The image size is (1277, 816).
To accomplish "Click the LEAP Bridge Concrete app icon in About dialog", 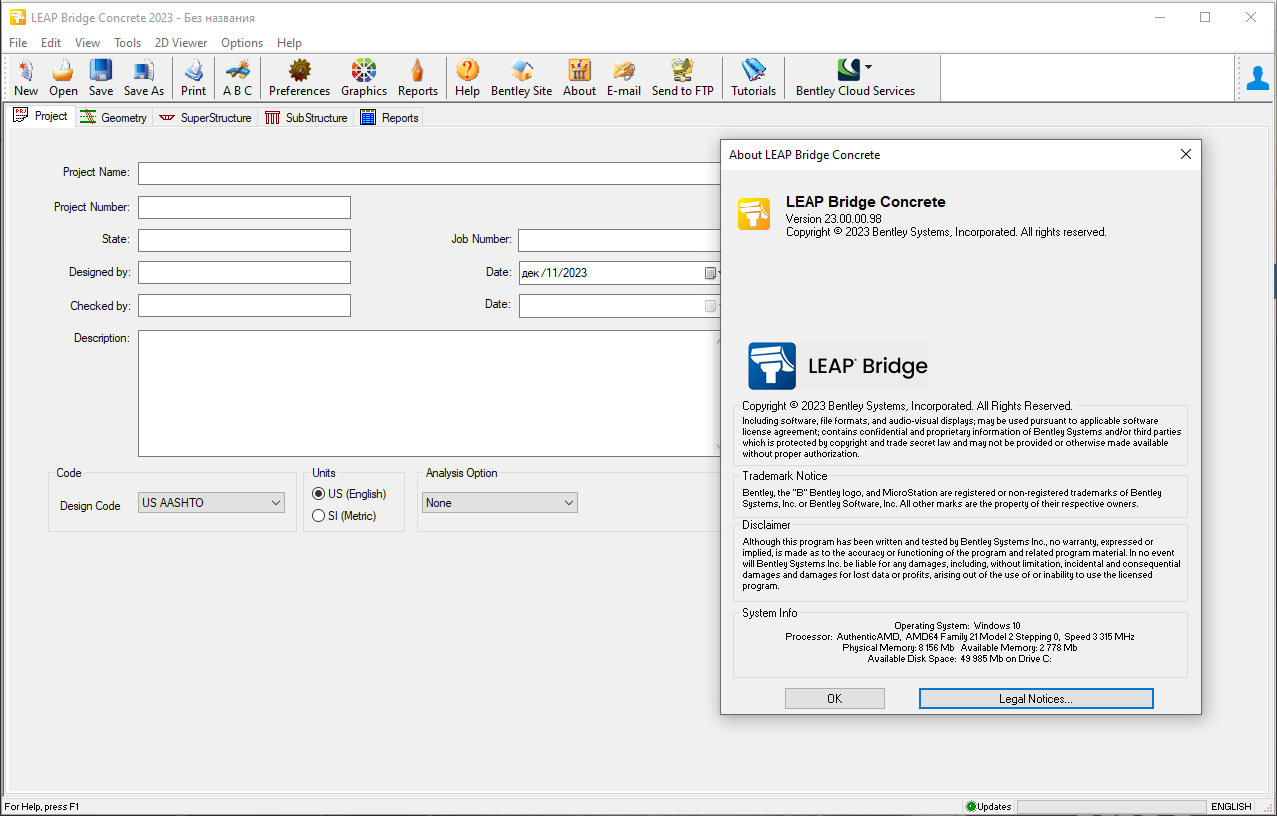I will pos(754,214).
